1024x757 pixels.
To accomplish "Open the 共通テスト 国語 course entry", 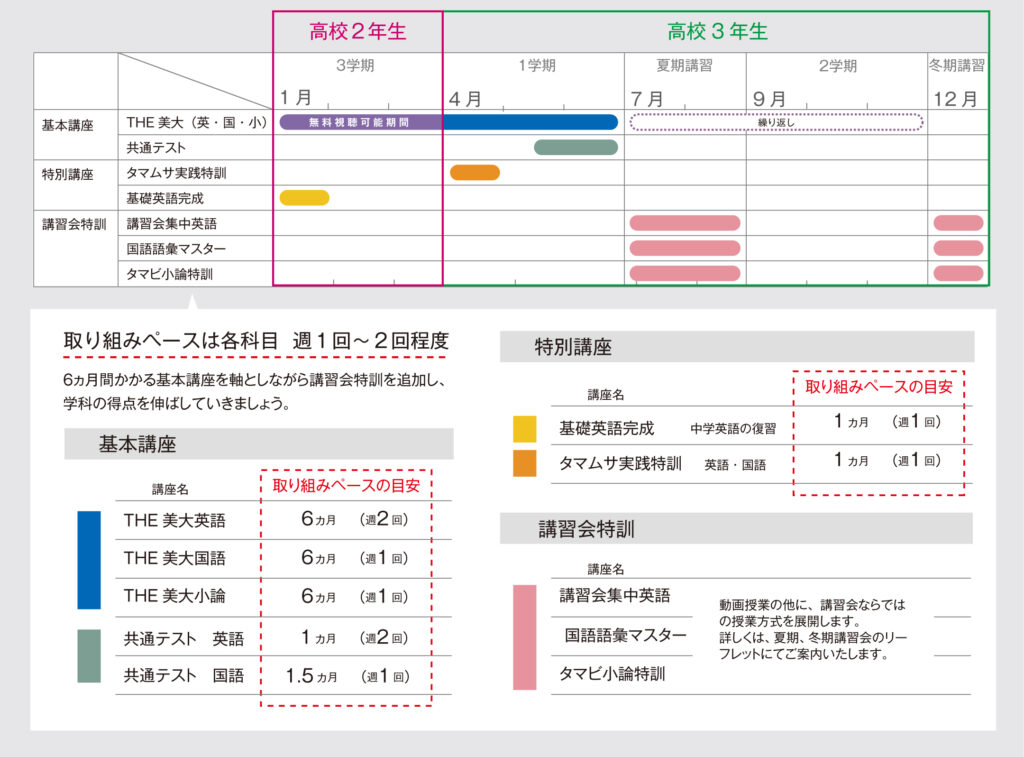I will pyautogui.click(x=184, y=675).
